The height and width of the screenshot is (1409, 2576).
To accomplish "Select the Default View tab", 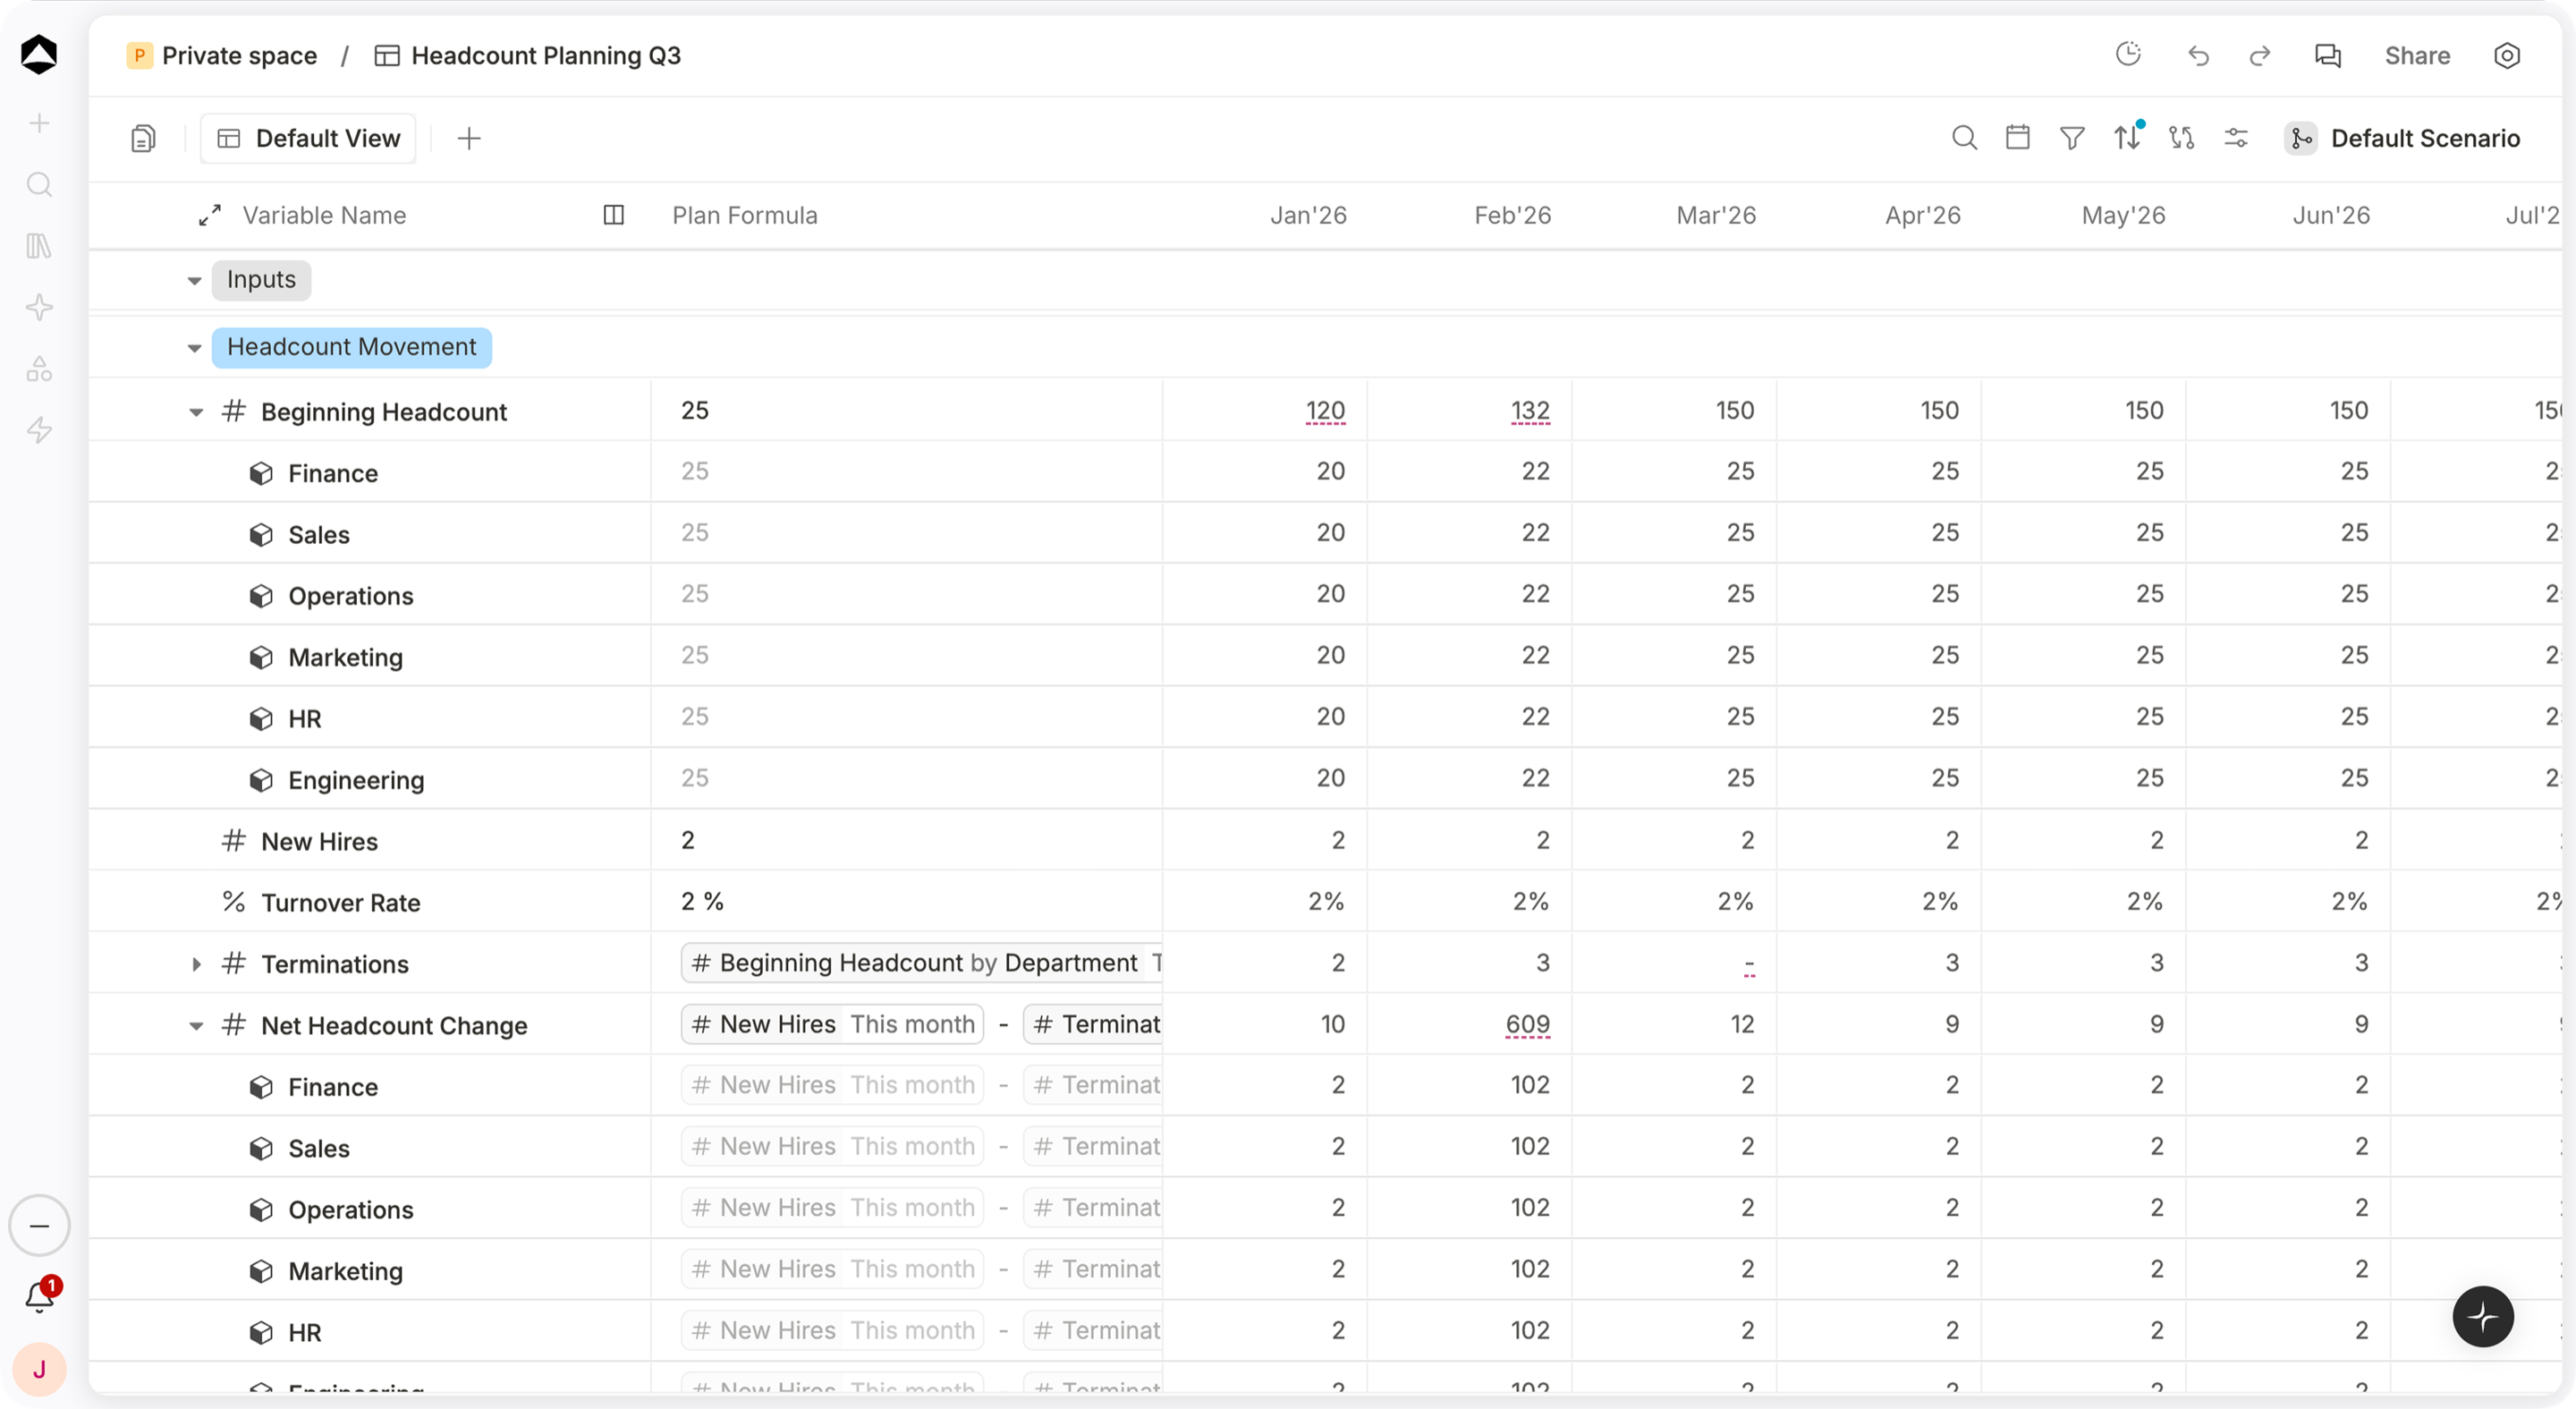I will tap(308, 138).
